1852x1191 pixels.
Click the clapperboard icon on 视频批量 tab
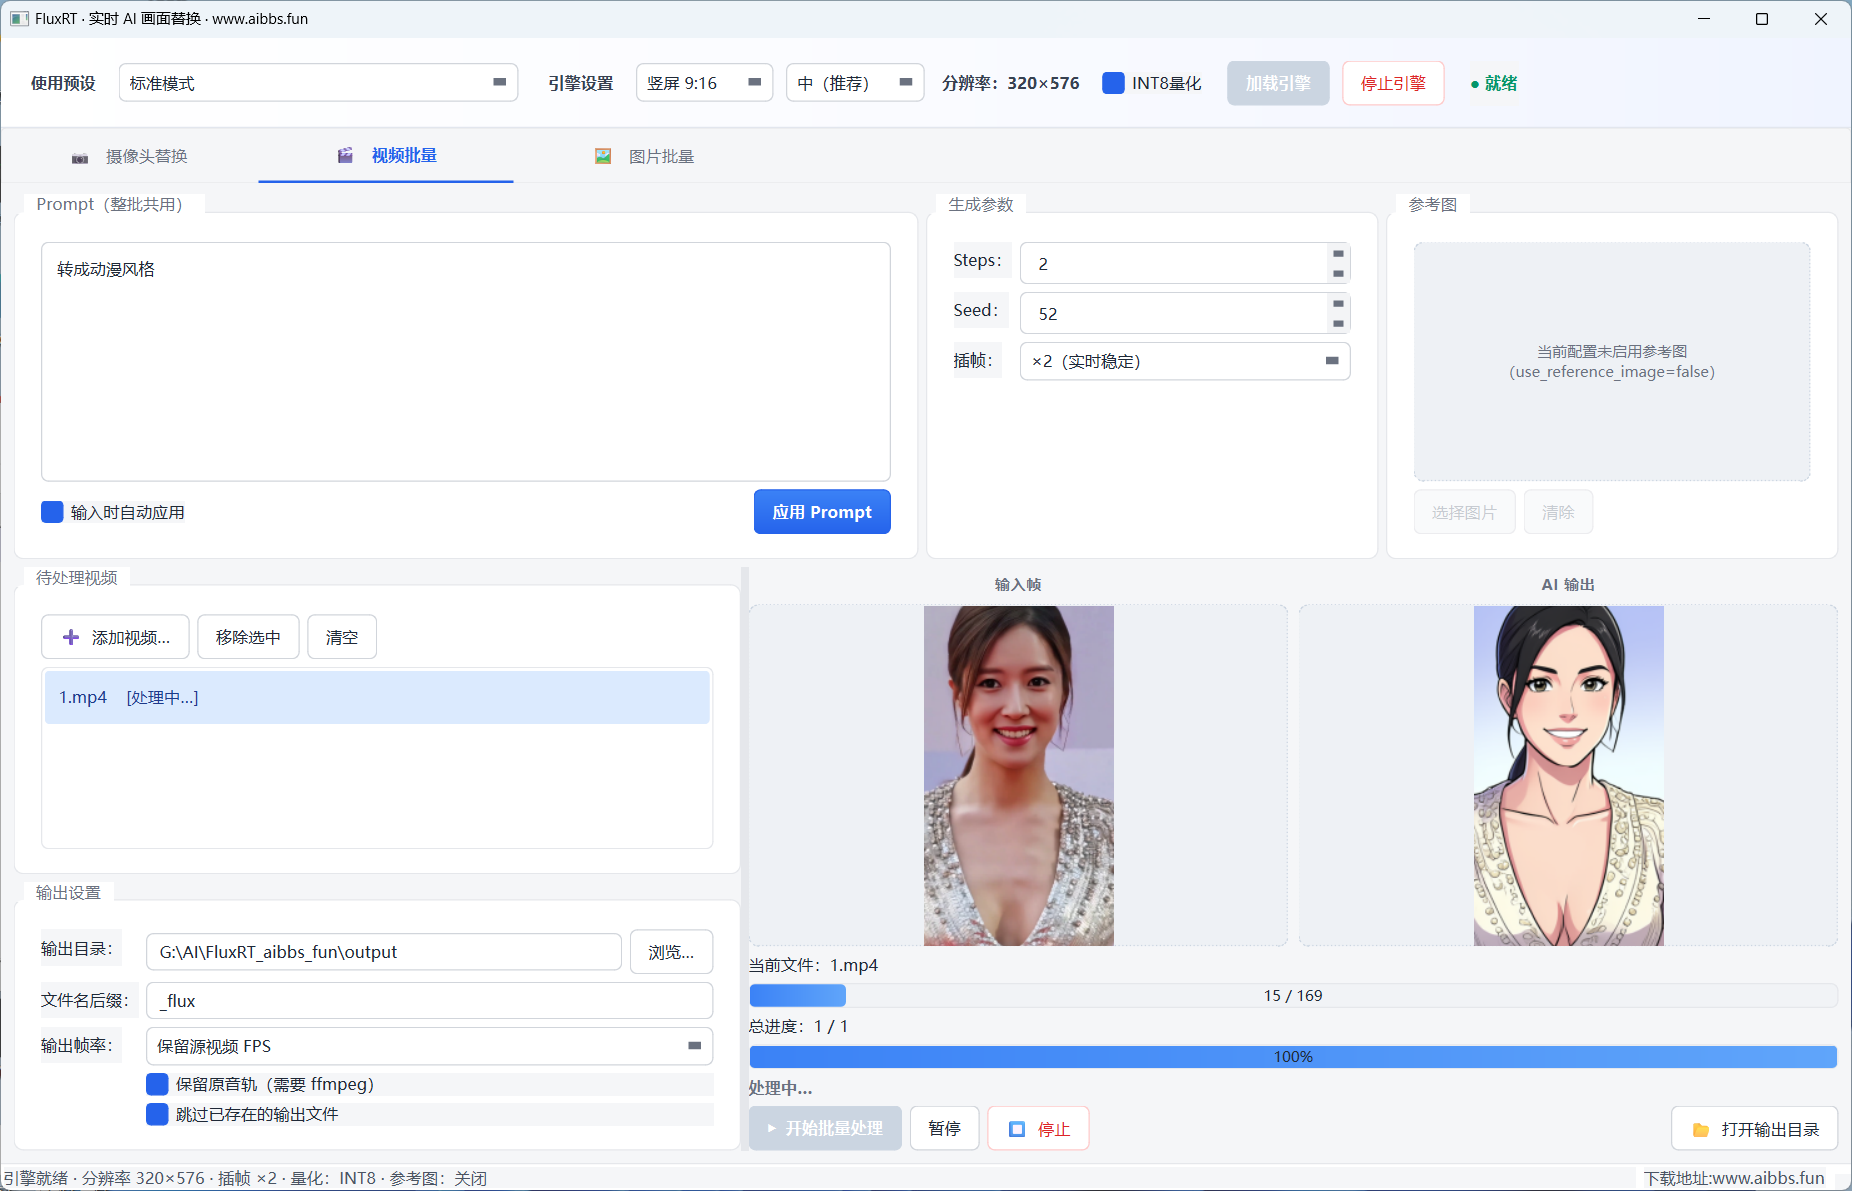click(x=345, y=155)
